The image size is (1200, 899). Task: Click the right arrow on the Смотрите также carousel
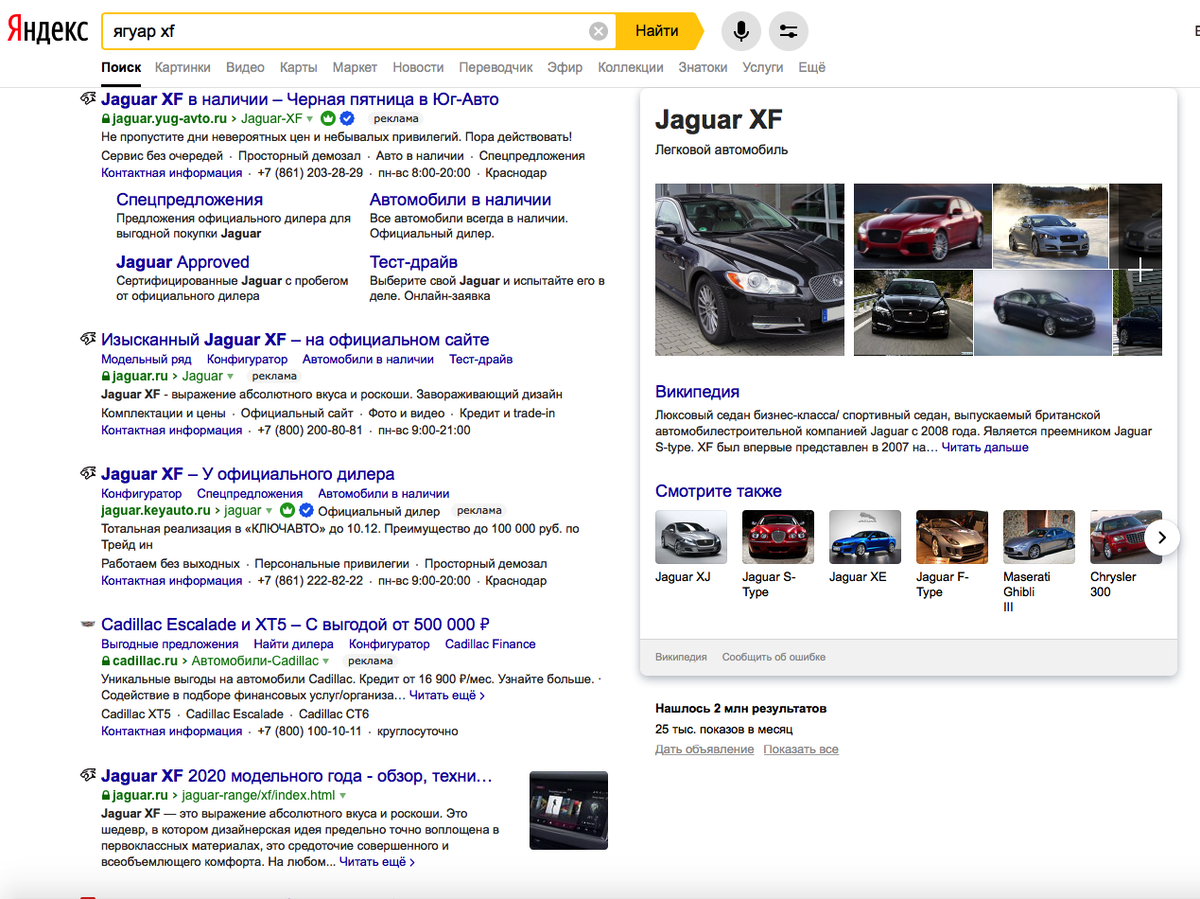click(x=1162, y=537)
